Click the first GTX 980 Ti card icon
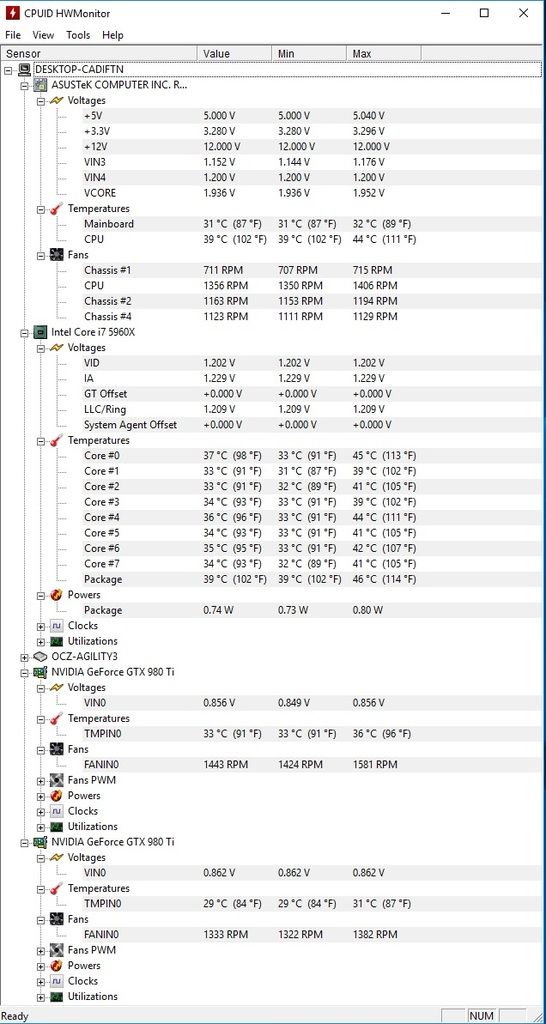Image resolution: width=546 pixels, height=1024 pixels. 40,671
